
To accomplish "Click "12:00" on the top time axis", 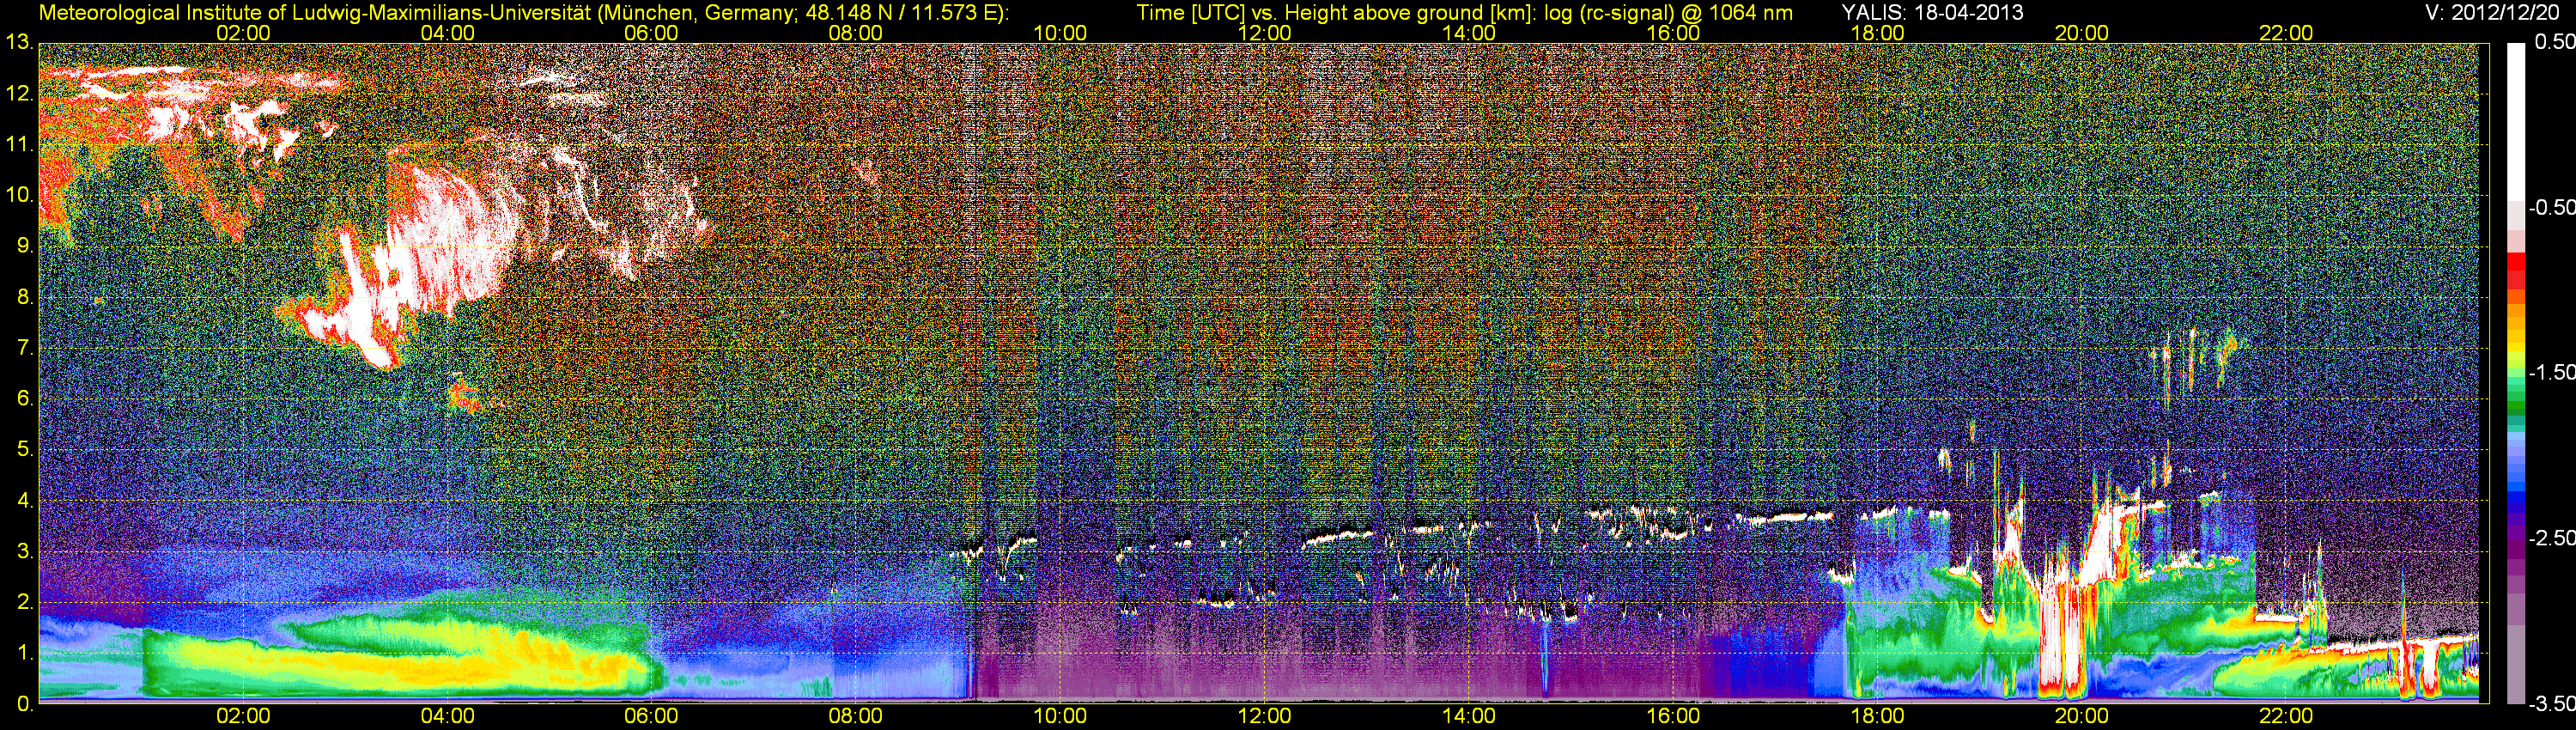I will pyautogui.click(x=1264, y=33).
